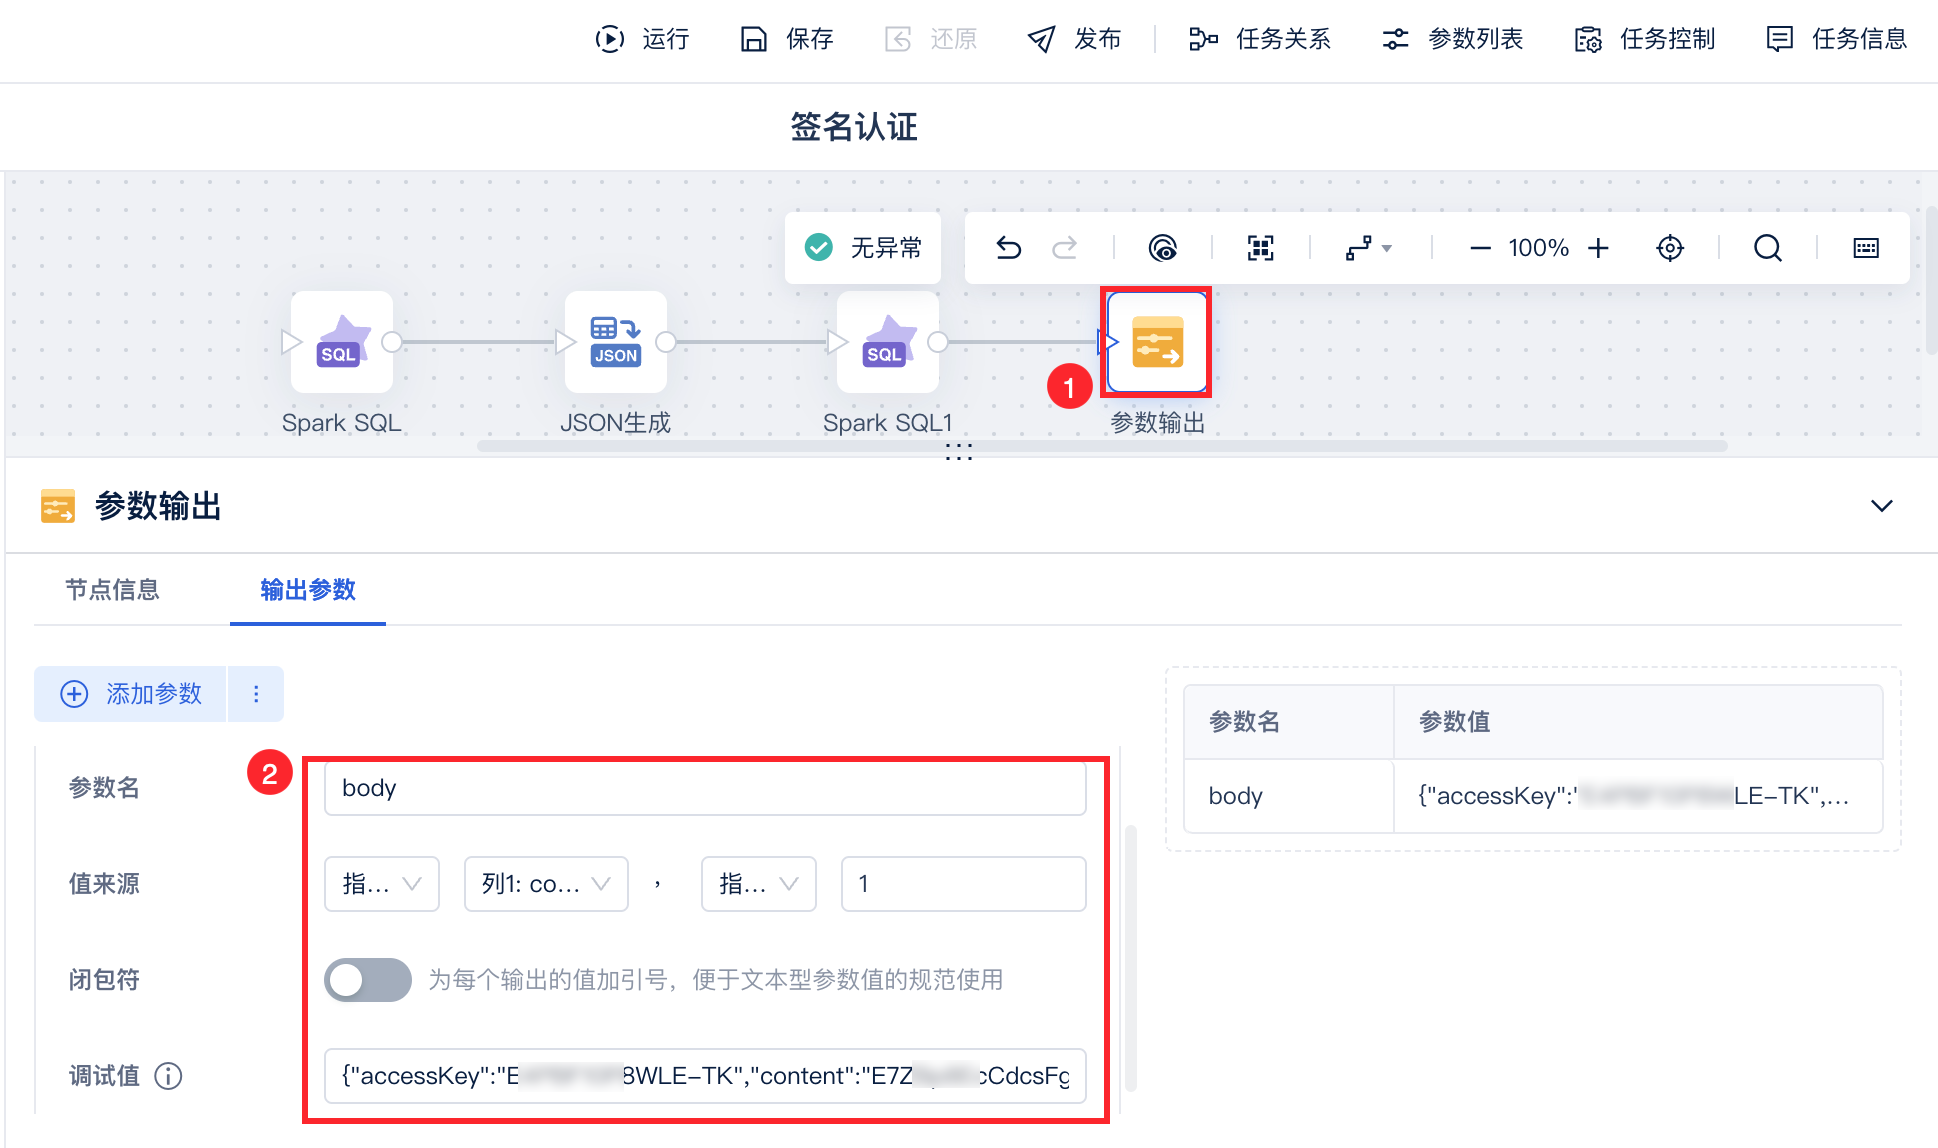Switch to the 节点信息 tab
The height and width of the screenshot is (1148, 1938).
coord(112,590)
